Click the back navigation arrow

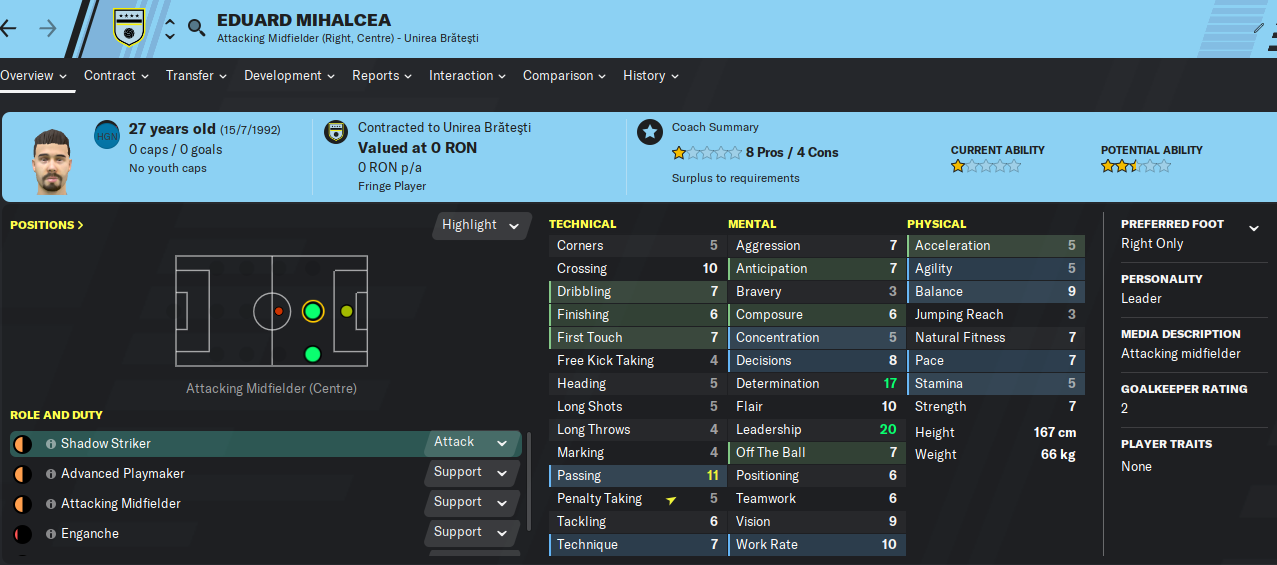tap(8, 27)
